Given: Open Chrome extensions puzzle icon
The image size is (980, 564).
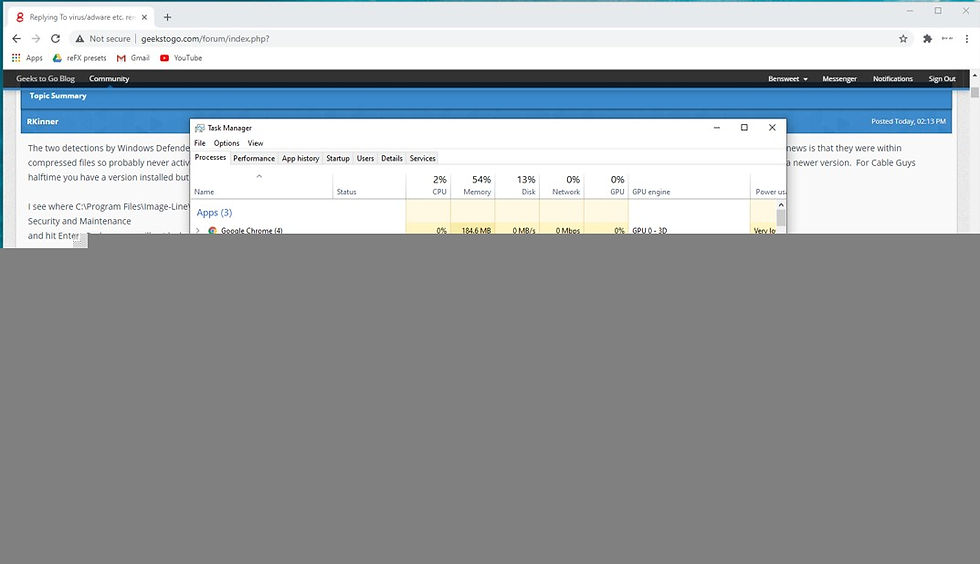Looking at the screenshot, I should point(928,39).
